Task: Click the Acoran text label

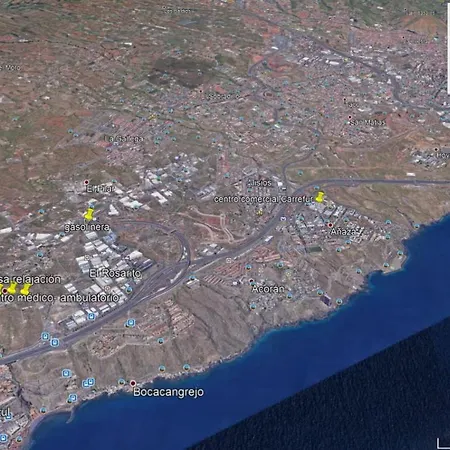Action: pos(268,289)
